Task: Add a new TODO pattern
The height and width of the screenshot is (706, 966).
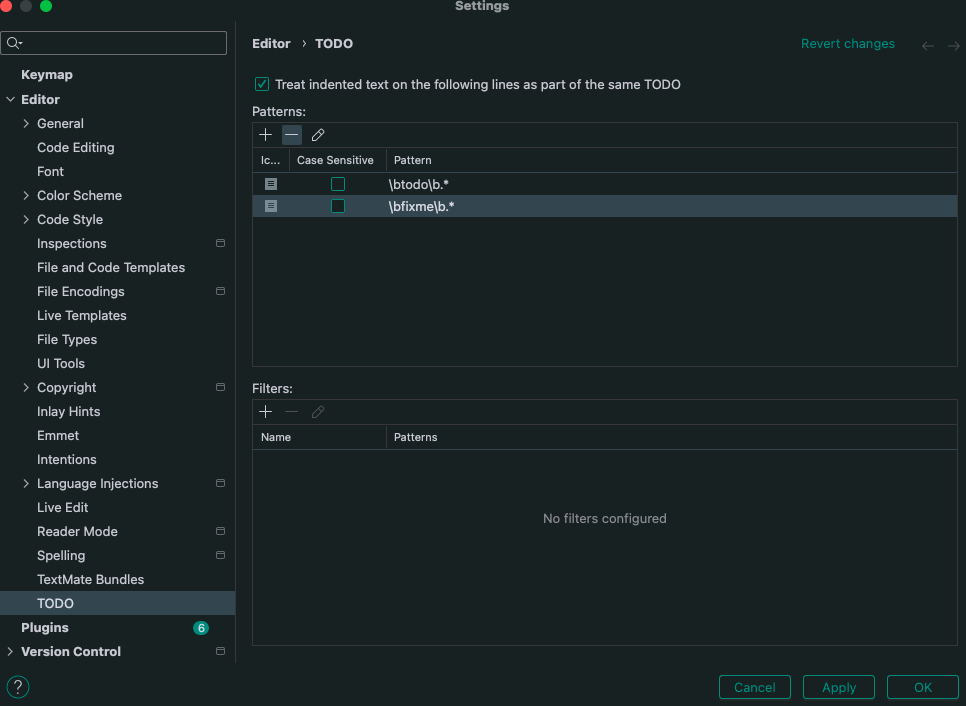Action: click(x=266, y=135)
